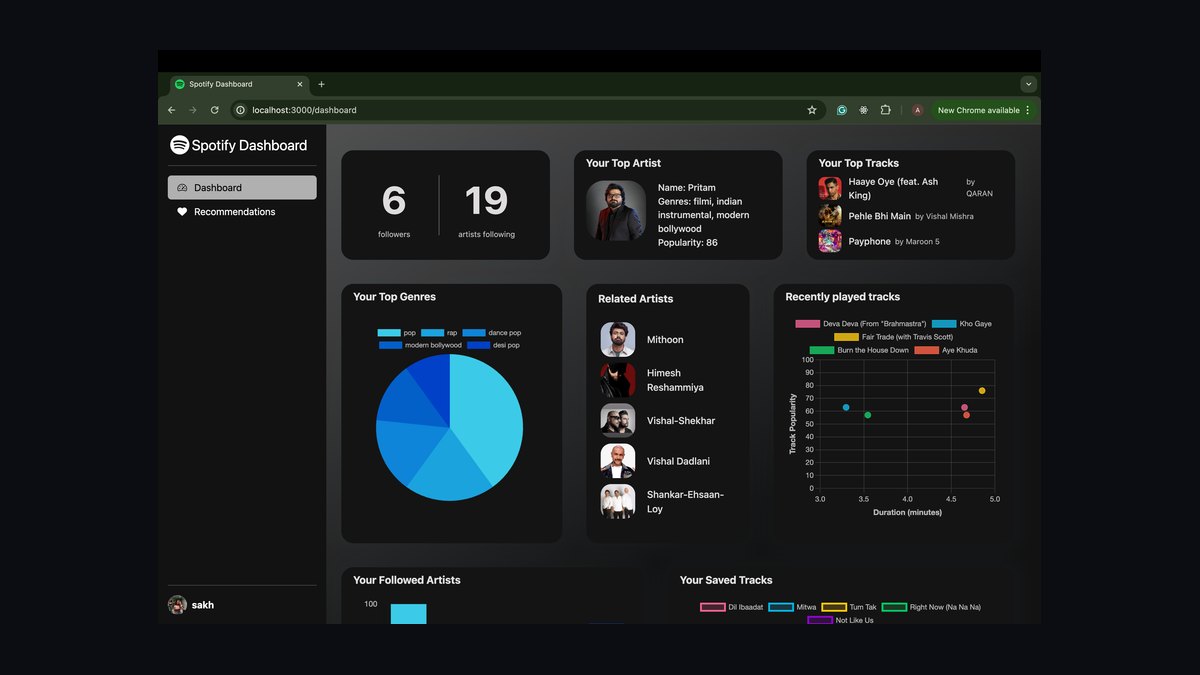Open Recommendations in the sidebar
The height and width of the screenshot is (675, 1200).
click(242, 212)
